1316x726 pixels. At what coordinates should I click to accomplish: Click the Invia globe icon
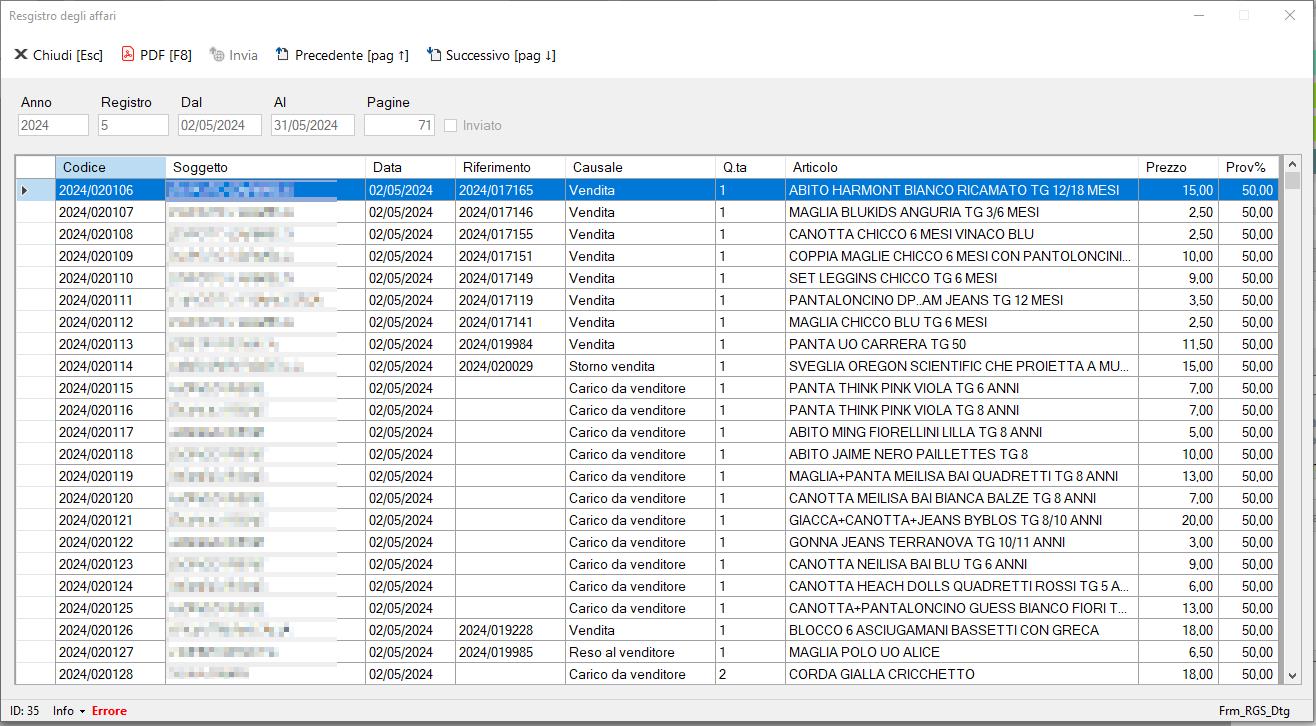pos(217,55)
